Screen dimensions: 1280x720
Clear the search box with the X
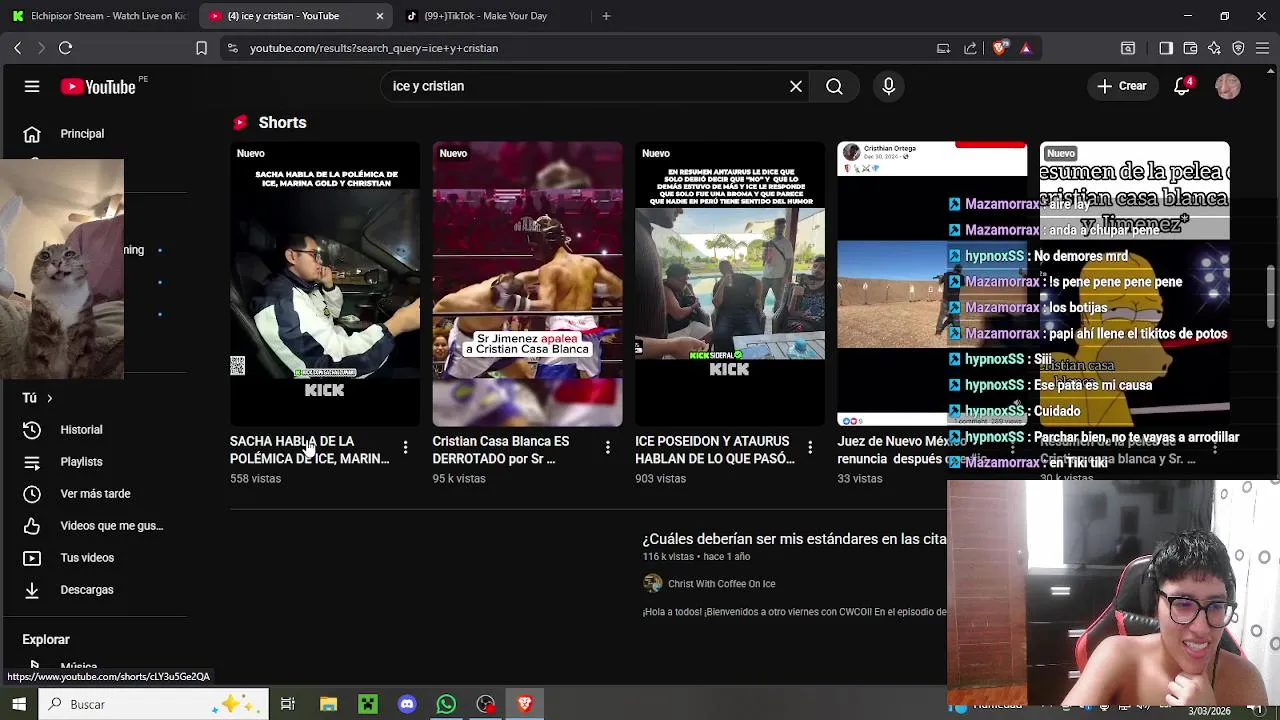(796, 86)
